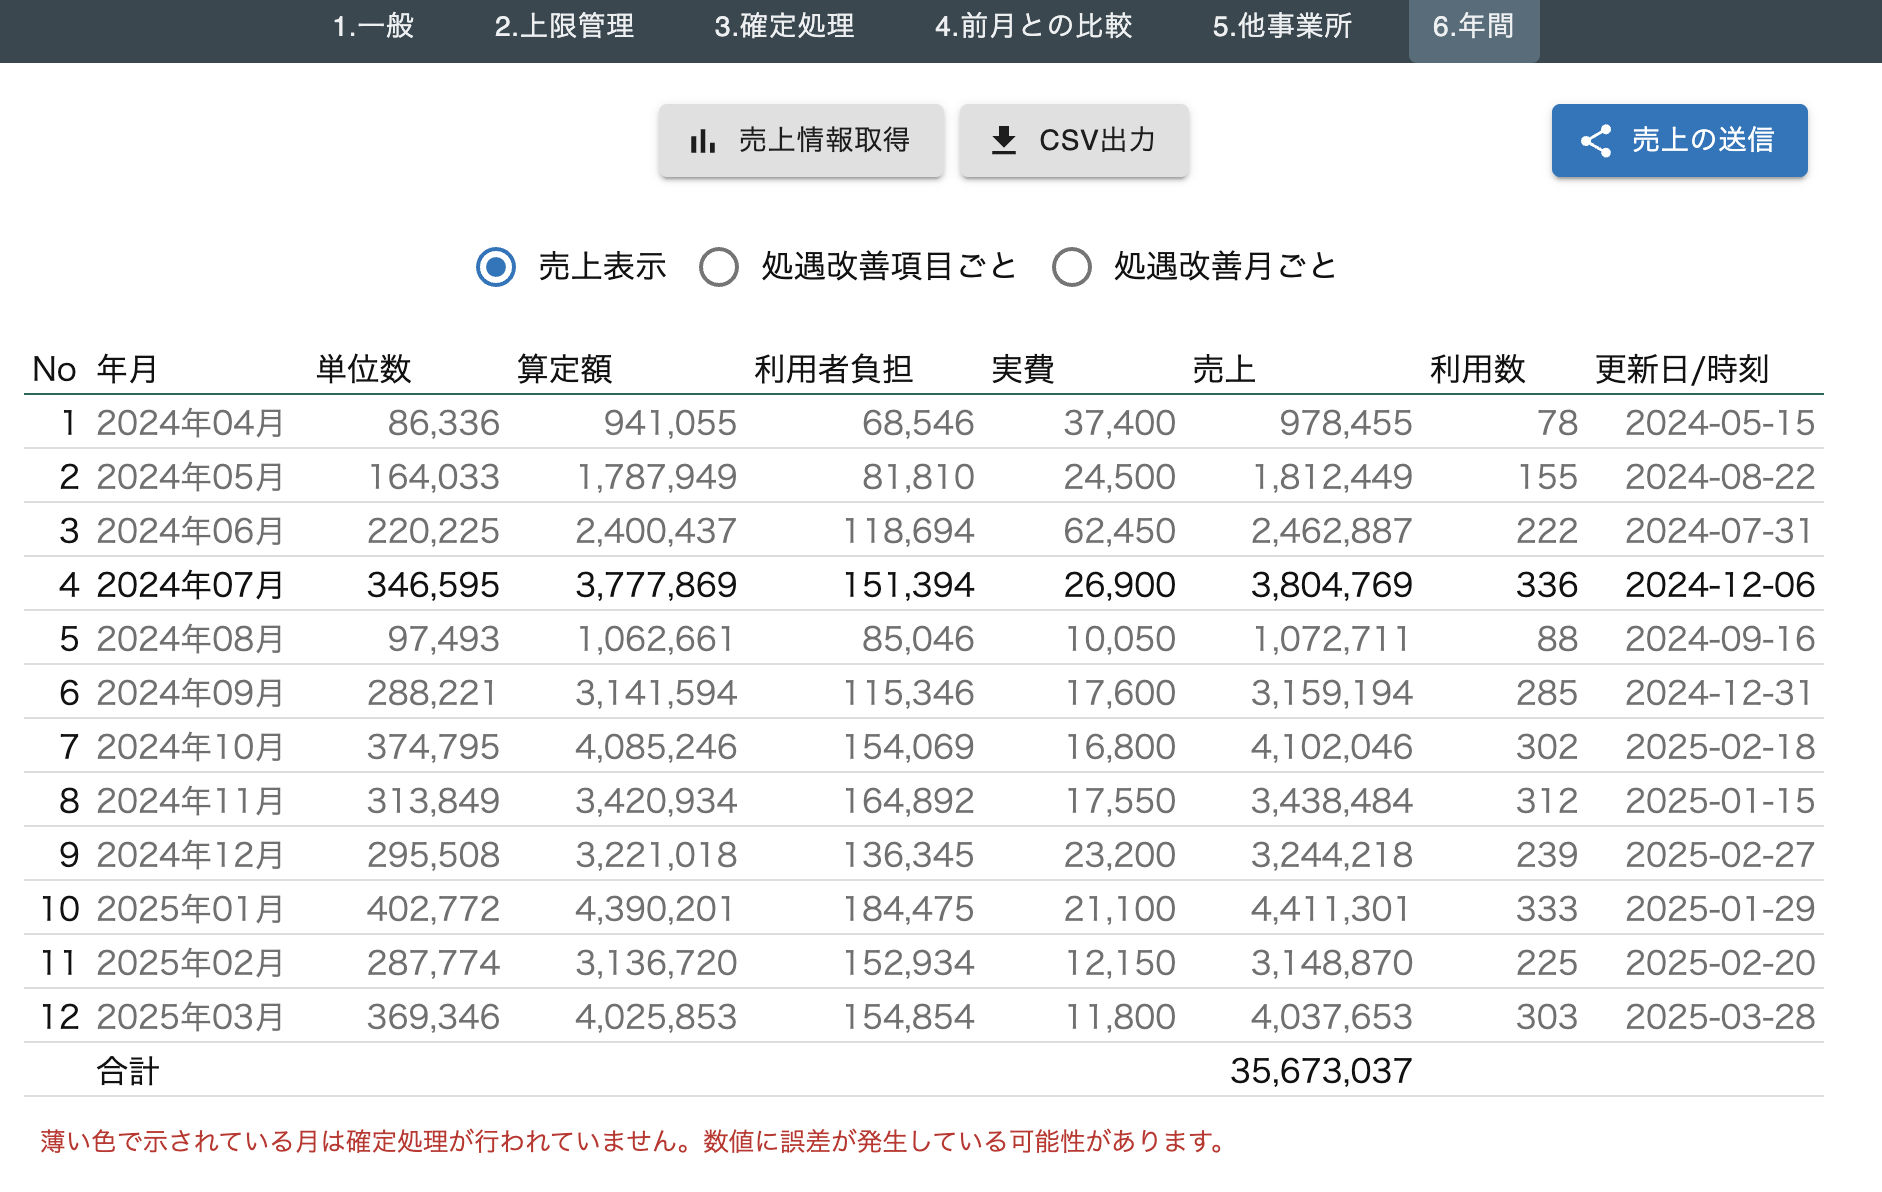The width and height of the screenshot is (1882, 1192).
Task: Select the 処遇改善項目ごと radio button
Action: point(719,267)
